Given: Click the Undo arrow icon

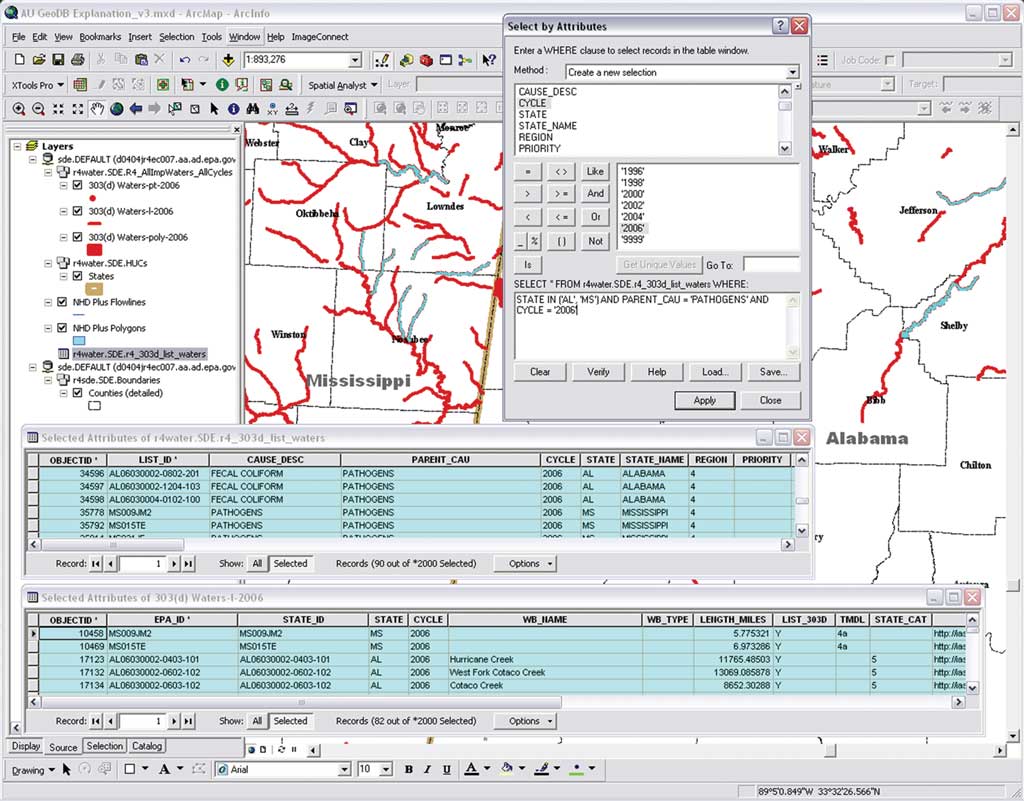Looking at the screenshot, I should (185, 60).
